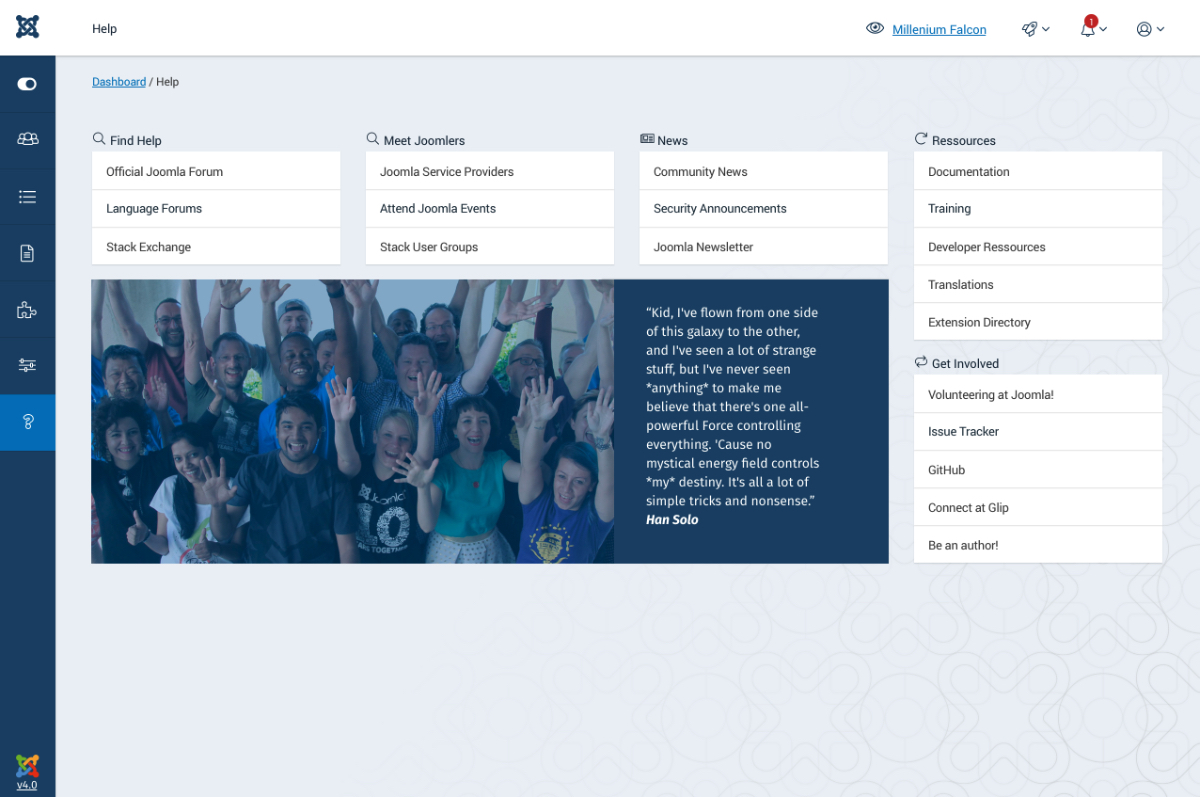The width and height of the screenshot is (1200, 797).
Task: Toggle the sidebar menu switch
Action: click(27, 84)
